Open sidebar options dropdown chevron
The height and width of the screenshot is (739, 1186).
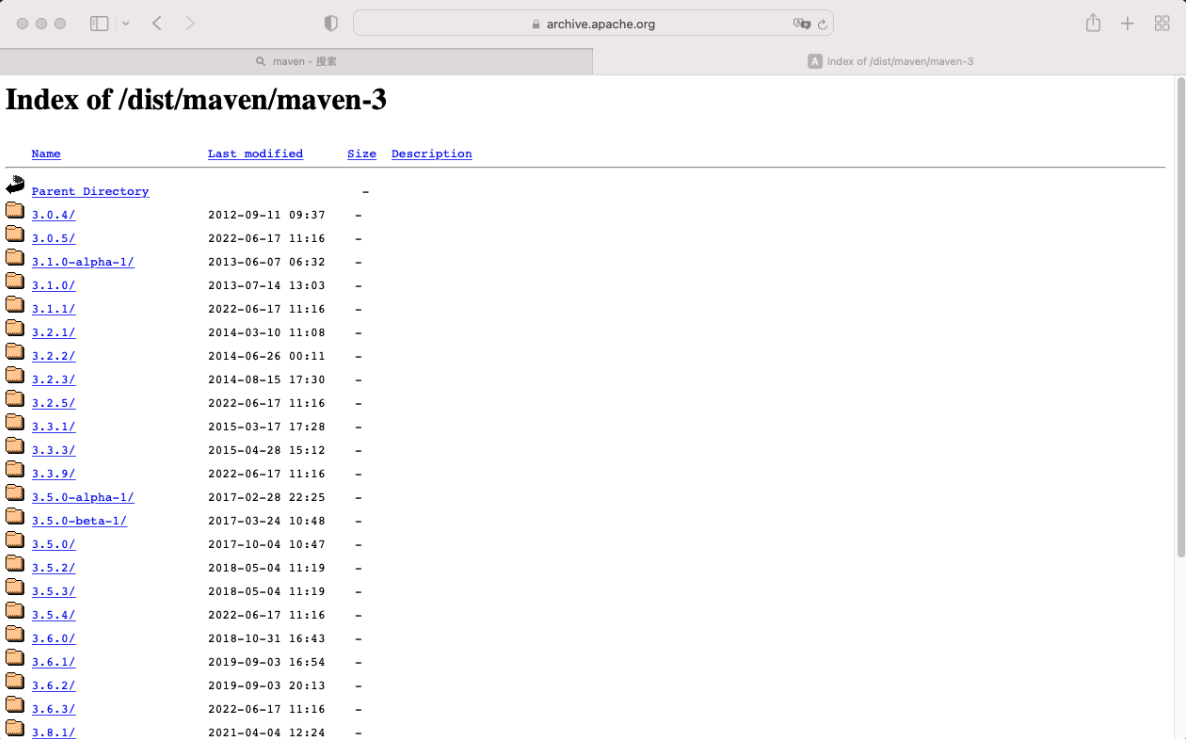click(x=126, y=23)
